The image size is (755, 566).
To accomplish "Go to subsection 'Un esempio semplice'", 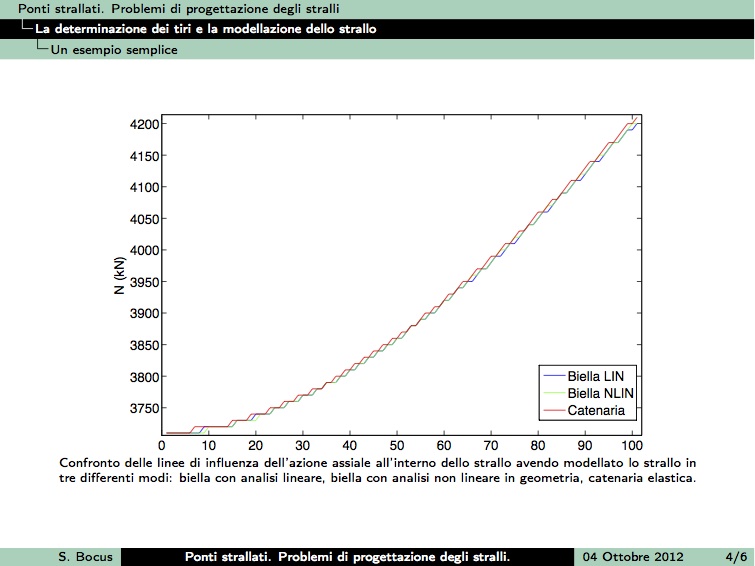I will click(x=113, y=49).
